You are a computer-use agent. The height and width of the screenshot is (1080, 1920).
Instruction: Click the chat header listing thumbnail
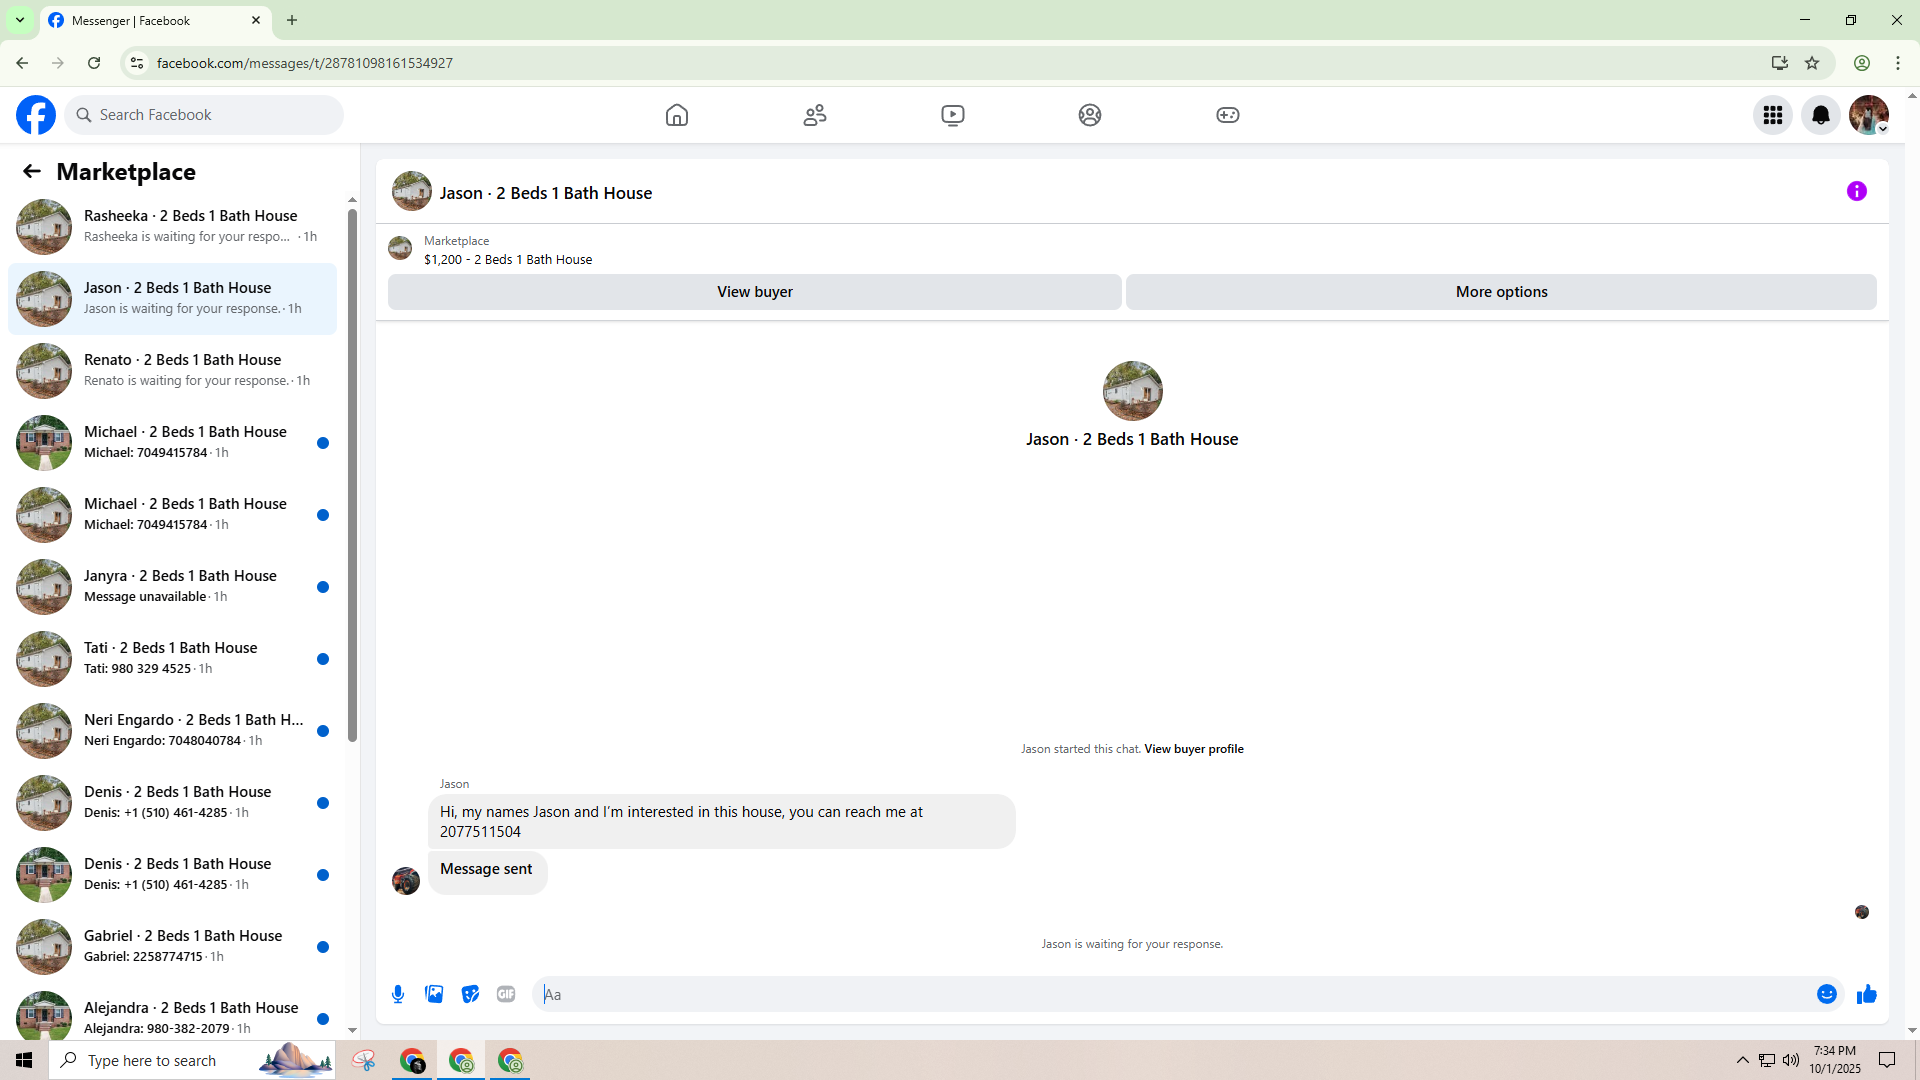point(412,191)
